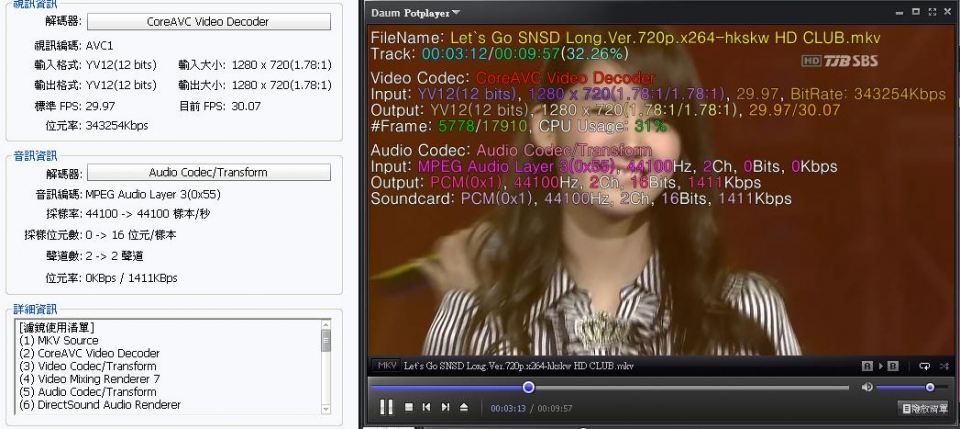Click the elapsed time 00:03:13 display

coord(508,408)
